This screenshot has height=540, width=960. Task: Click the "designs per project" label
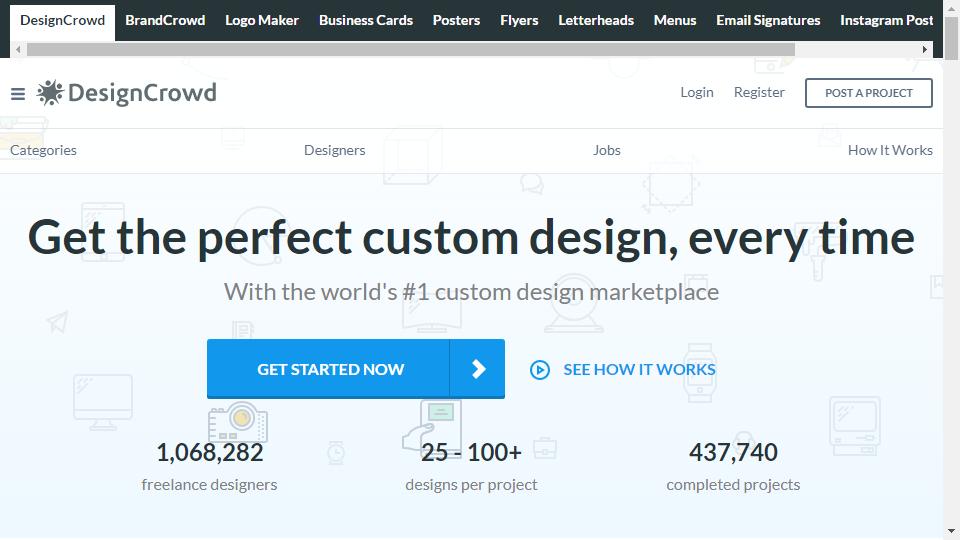pos(471,485)
